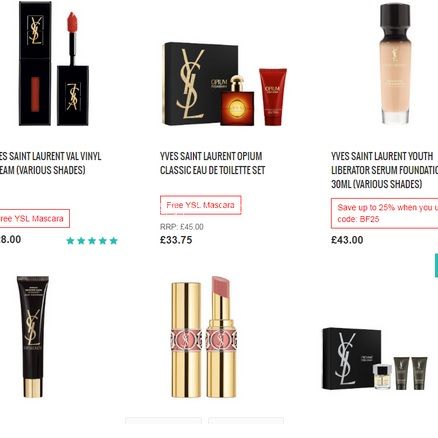Click the left button below the gold lipstick

coord(163,421)
